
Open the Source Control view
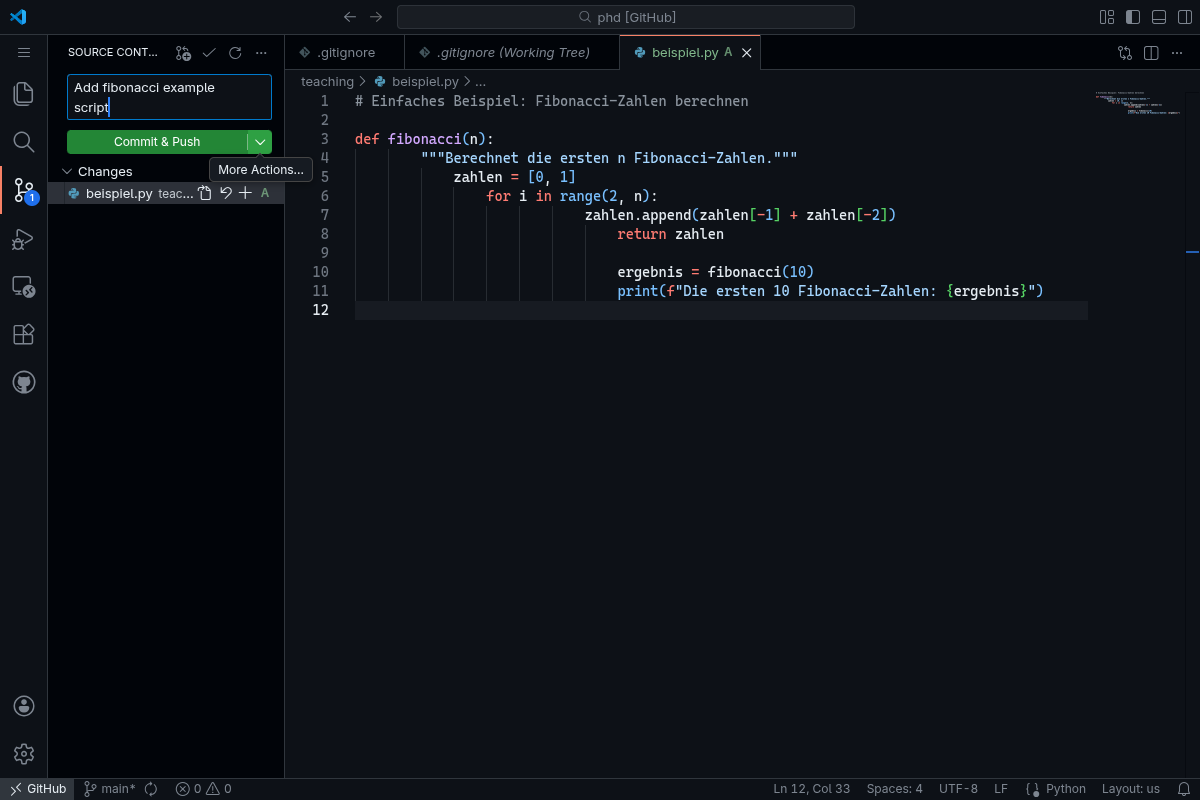24,190
